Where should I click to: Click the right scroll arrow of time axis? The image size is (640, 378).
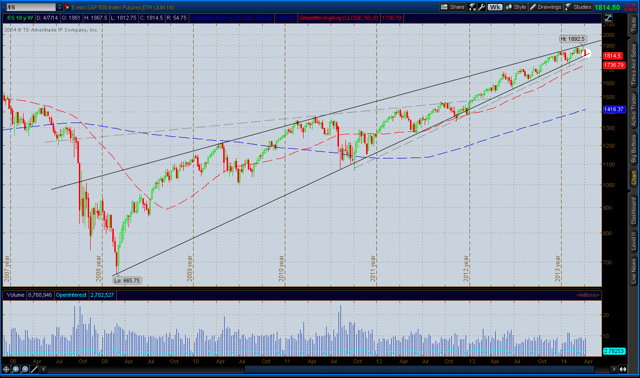[613, 369]
